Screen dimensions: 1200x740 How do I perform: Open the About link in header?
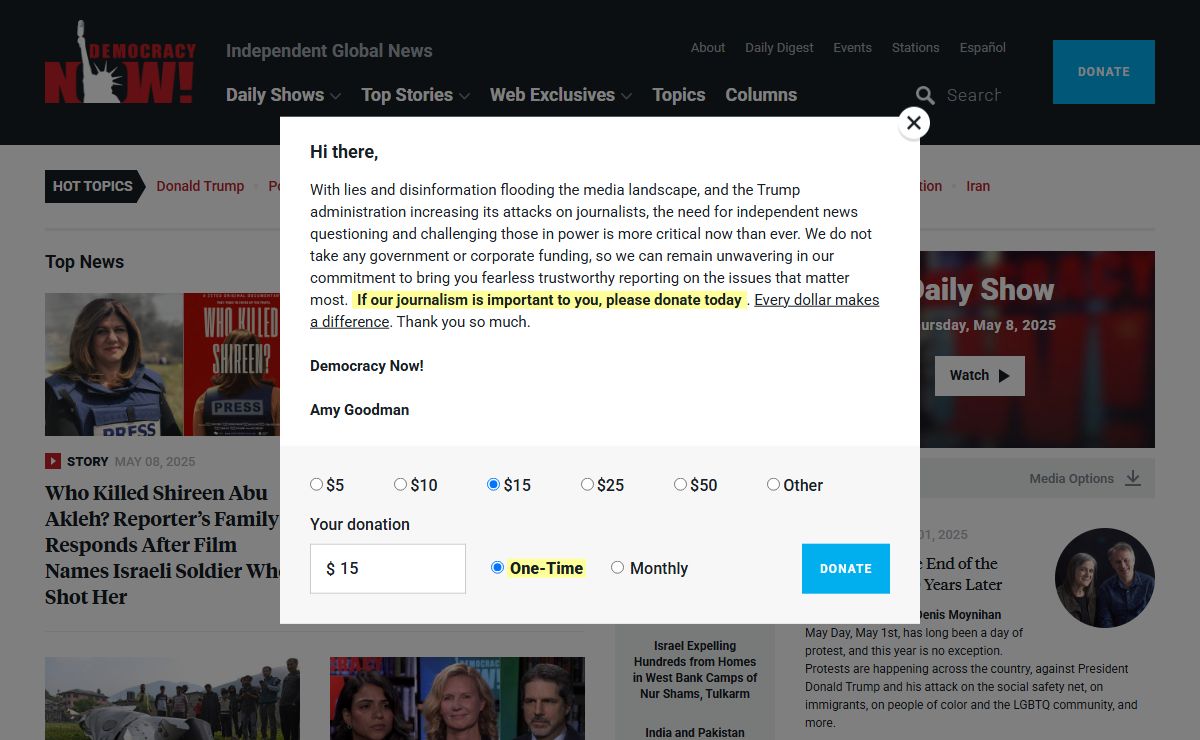708,48
